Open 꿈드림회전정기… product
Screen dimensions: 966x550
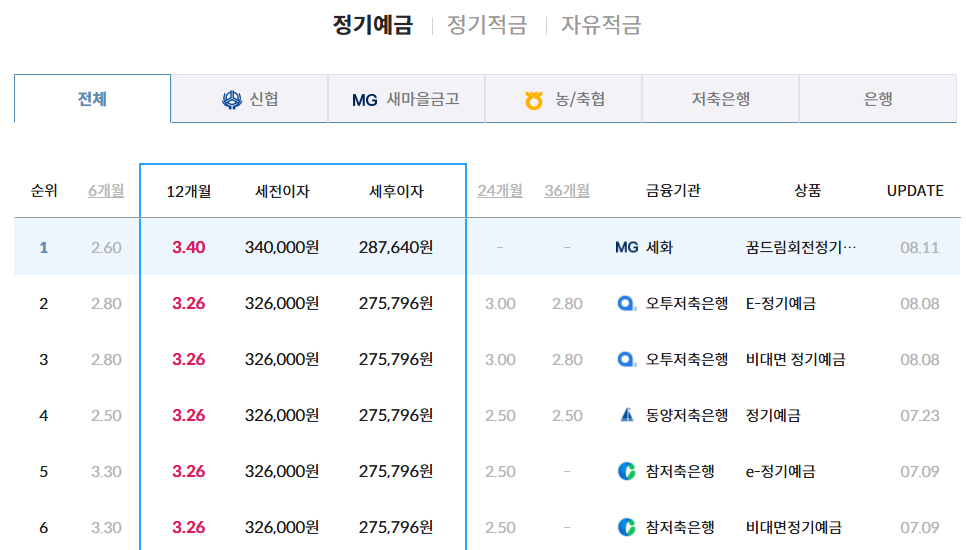[x=801, y=248]
